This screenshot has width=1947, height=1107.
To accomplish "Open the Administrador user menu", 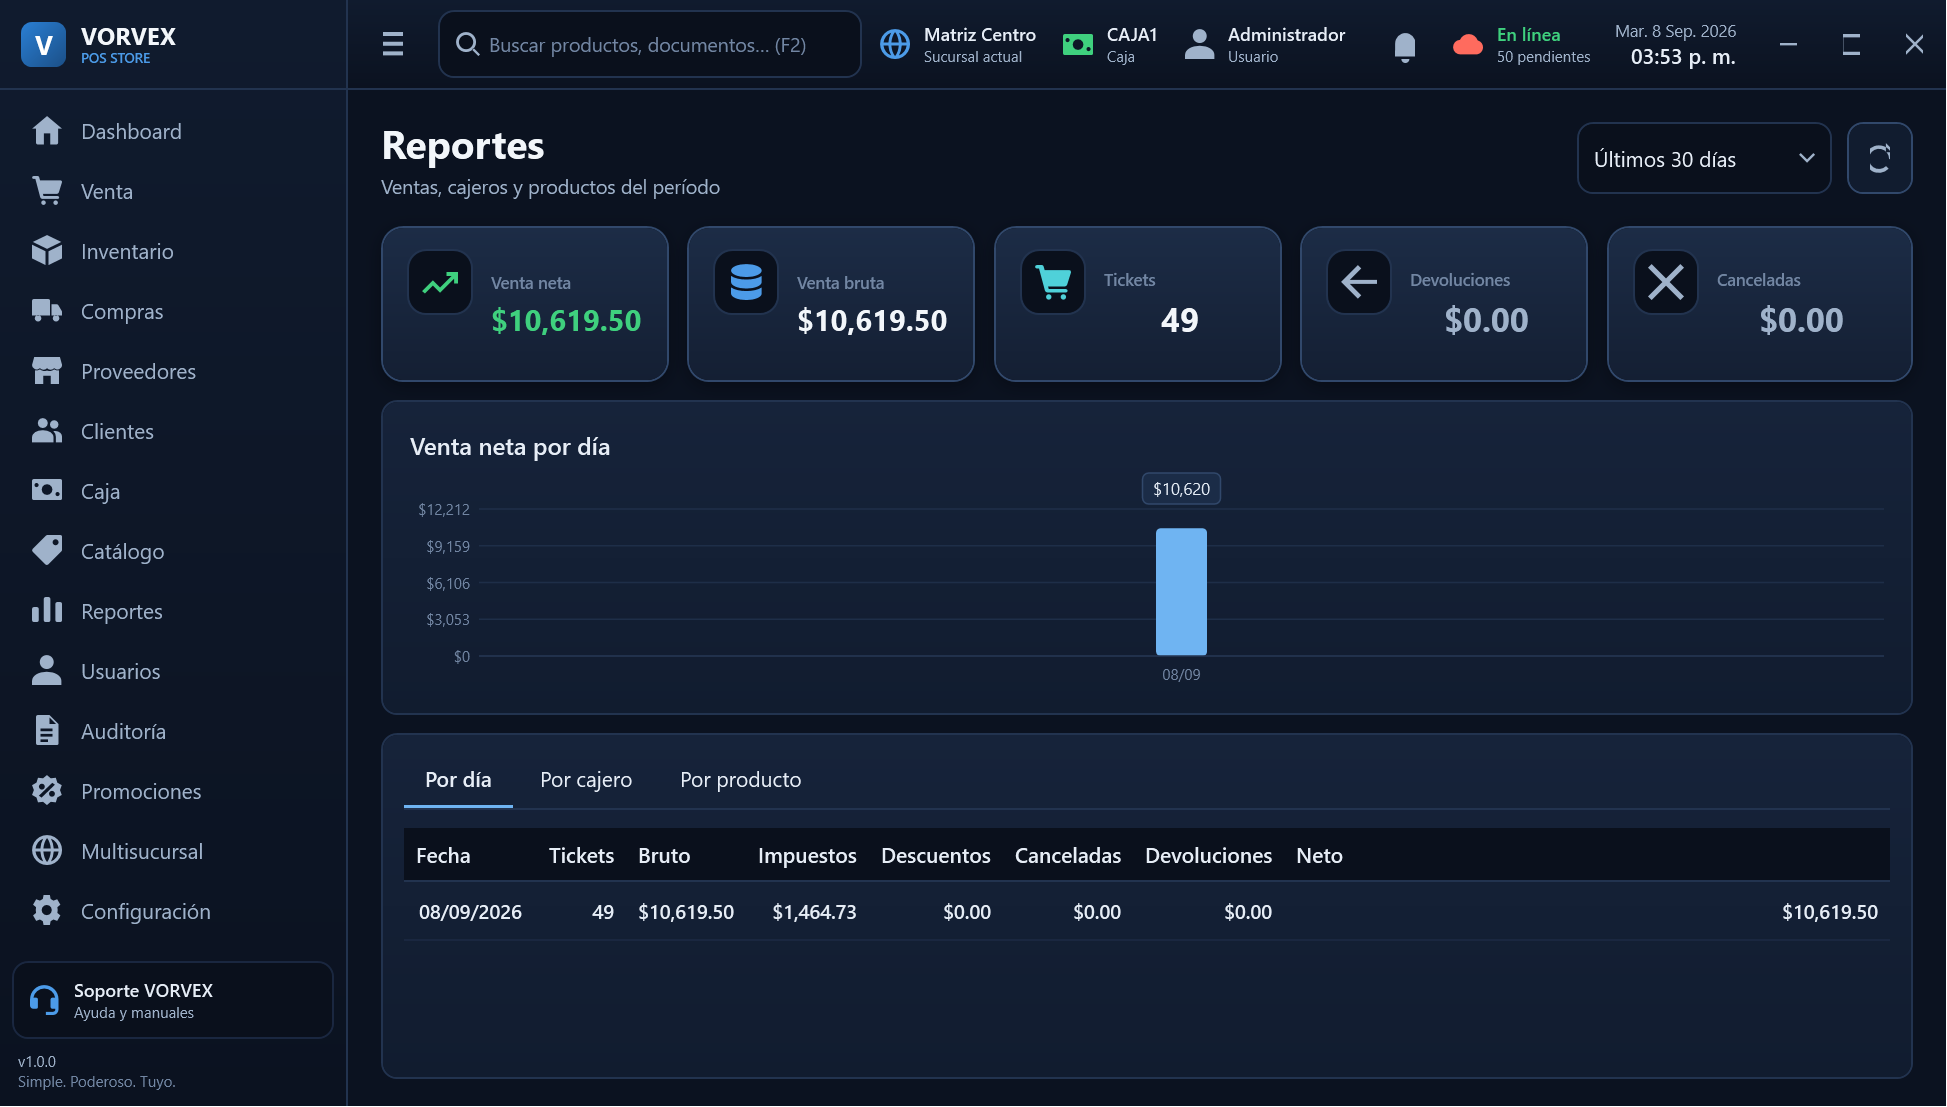I will point(1265,45).
